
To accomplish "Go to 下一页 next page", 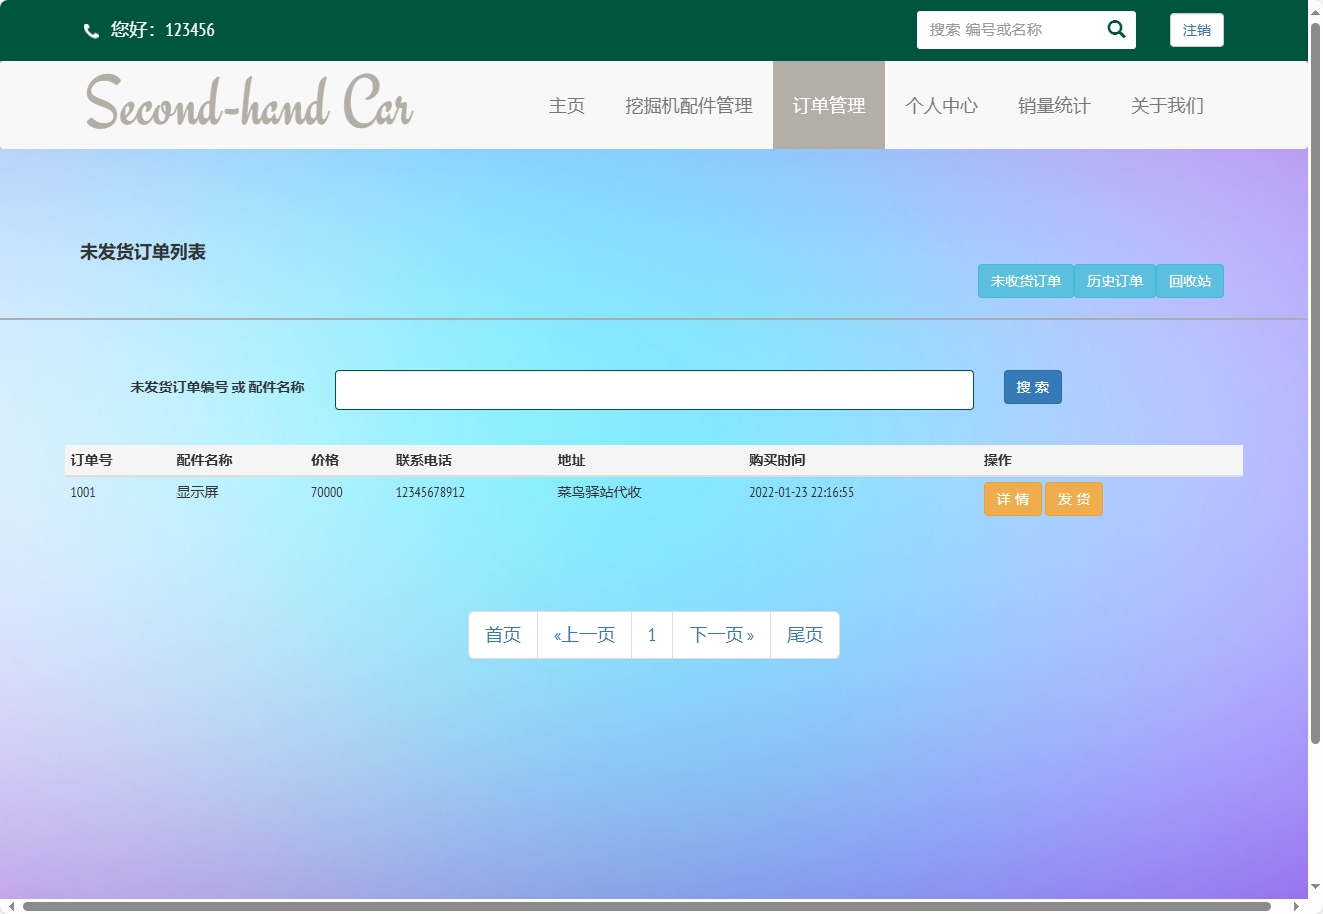I will click(x=721, y=635).
